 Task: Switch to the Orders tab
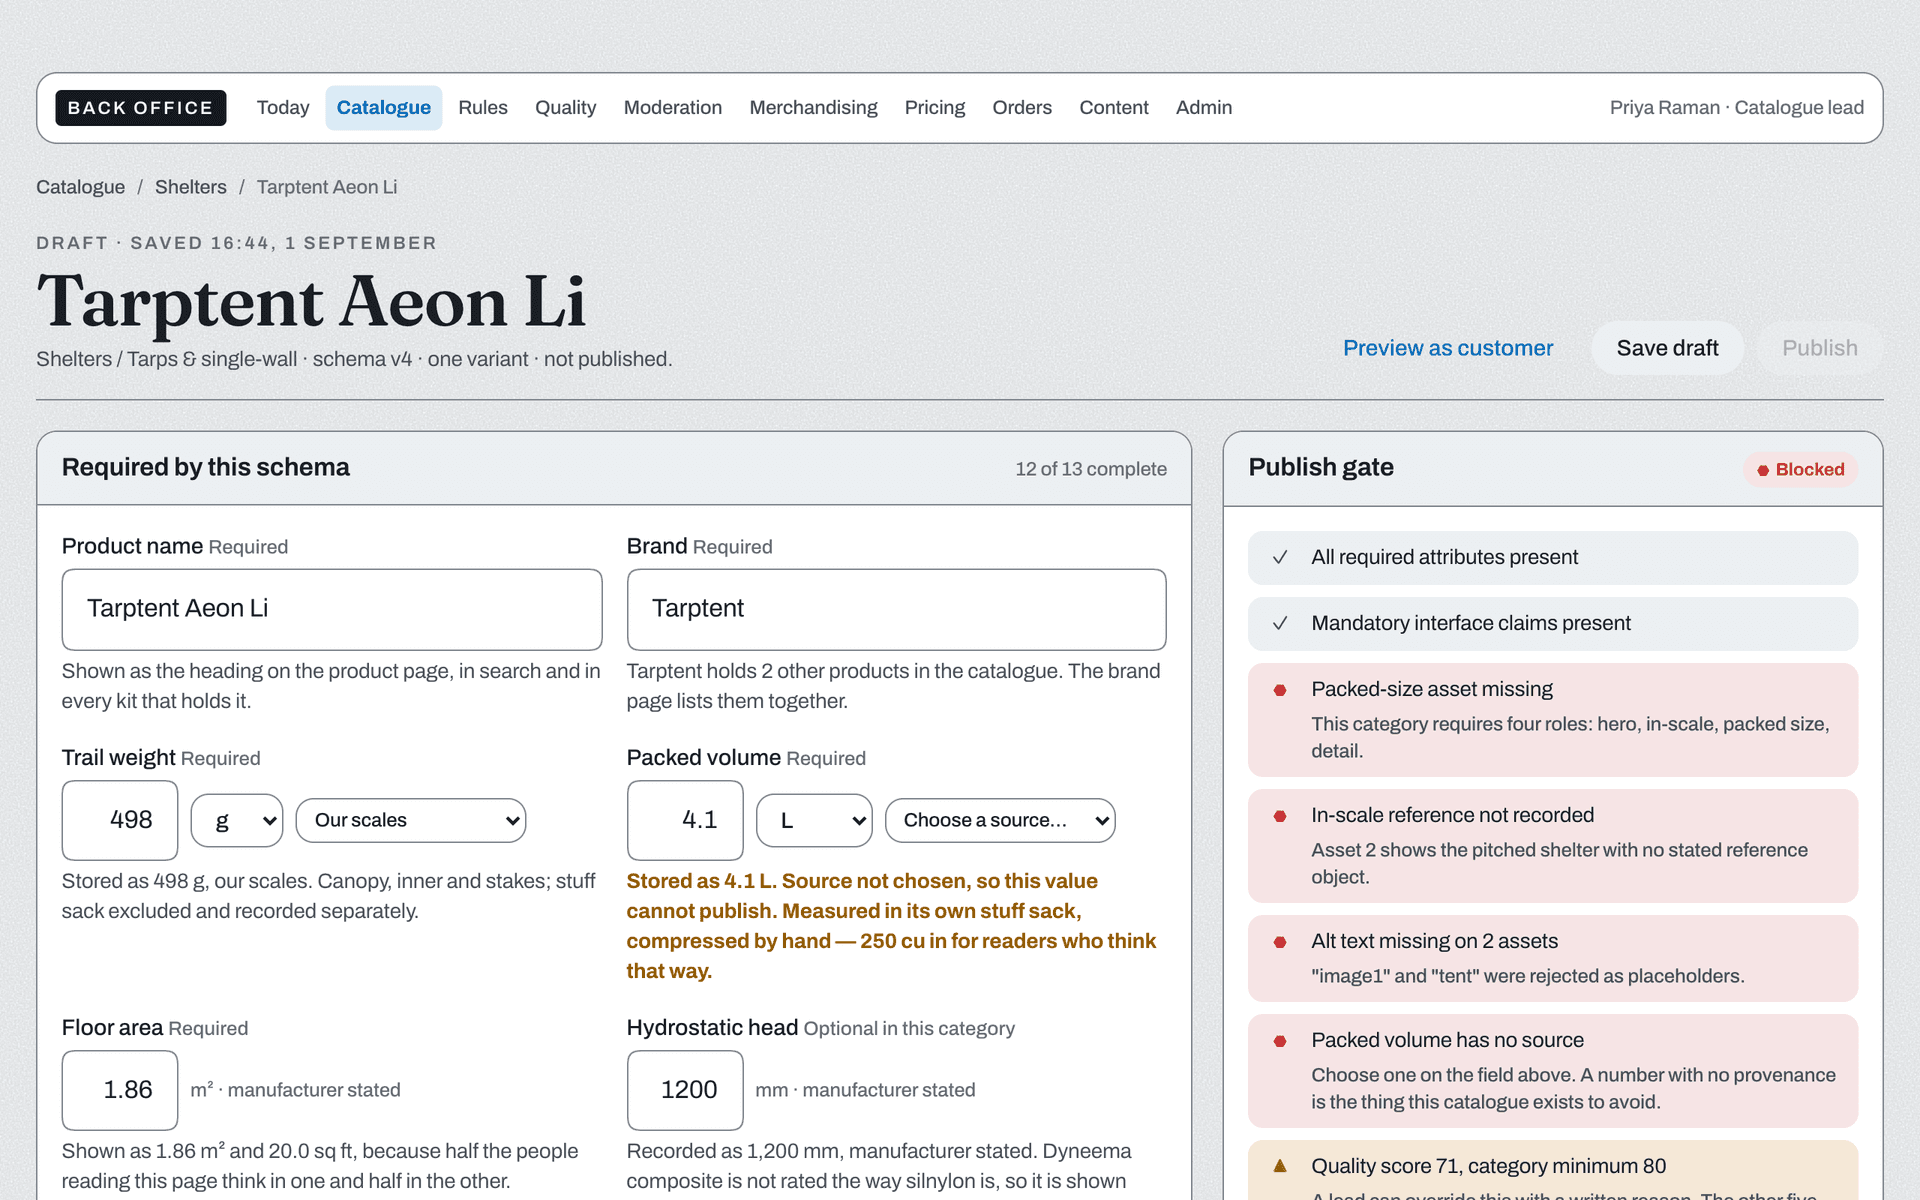click(x=1022, y=108)
